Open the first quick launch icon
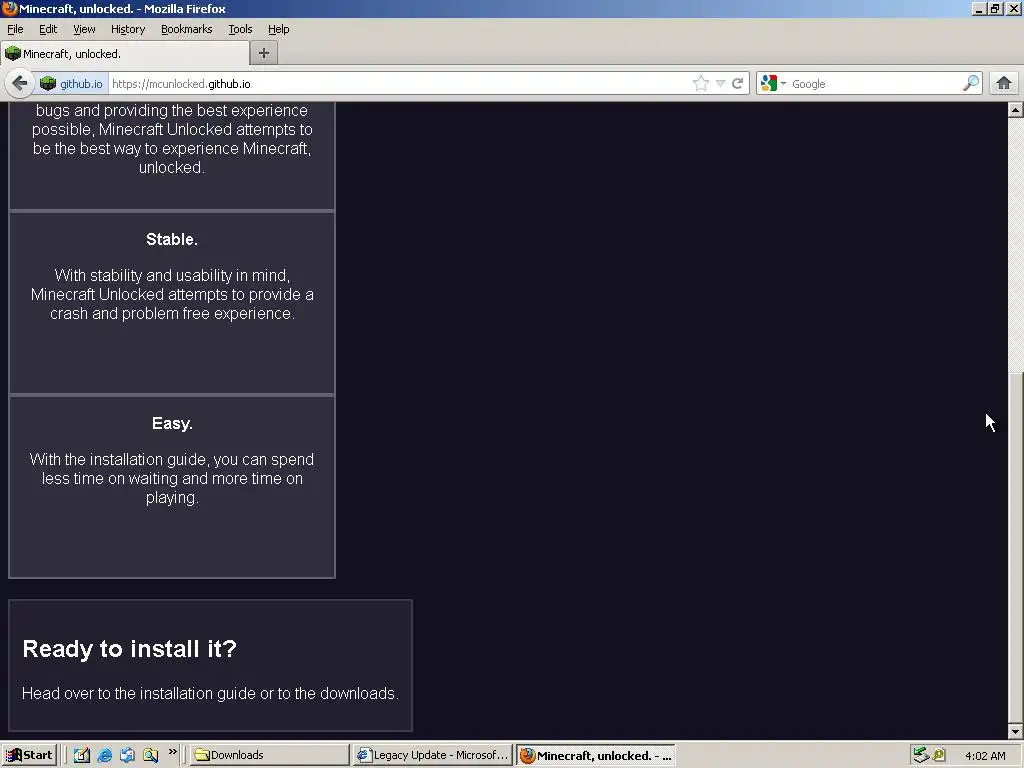The width and height of the screenshot is (1024, 768). [82, 756]
